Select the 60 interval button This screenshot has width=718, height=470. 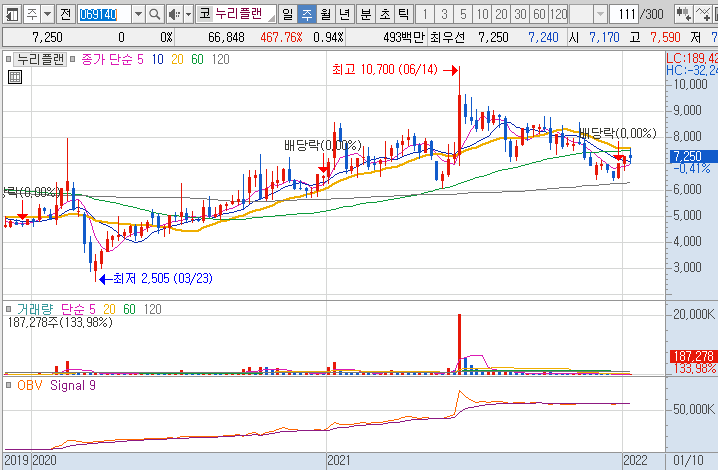click(539, 15)
